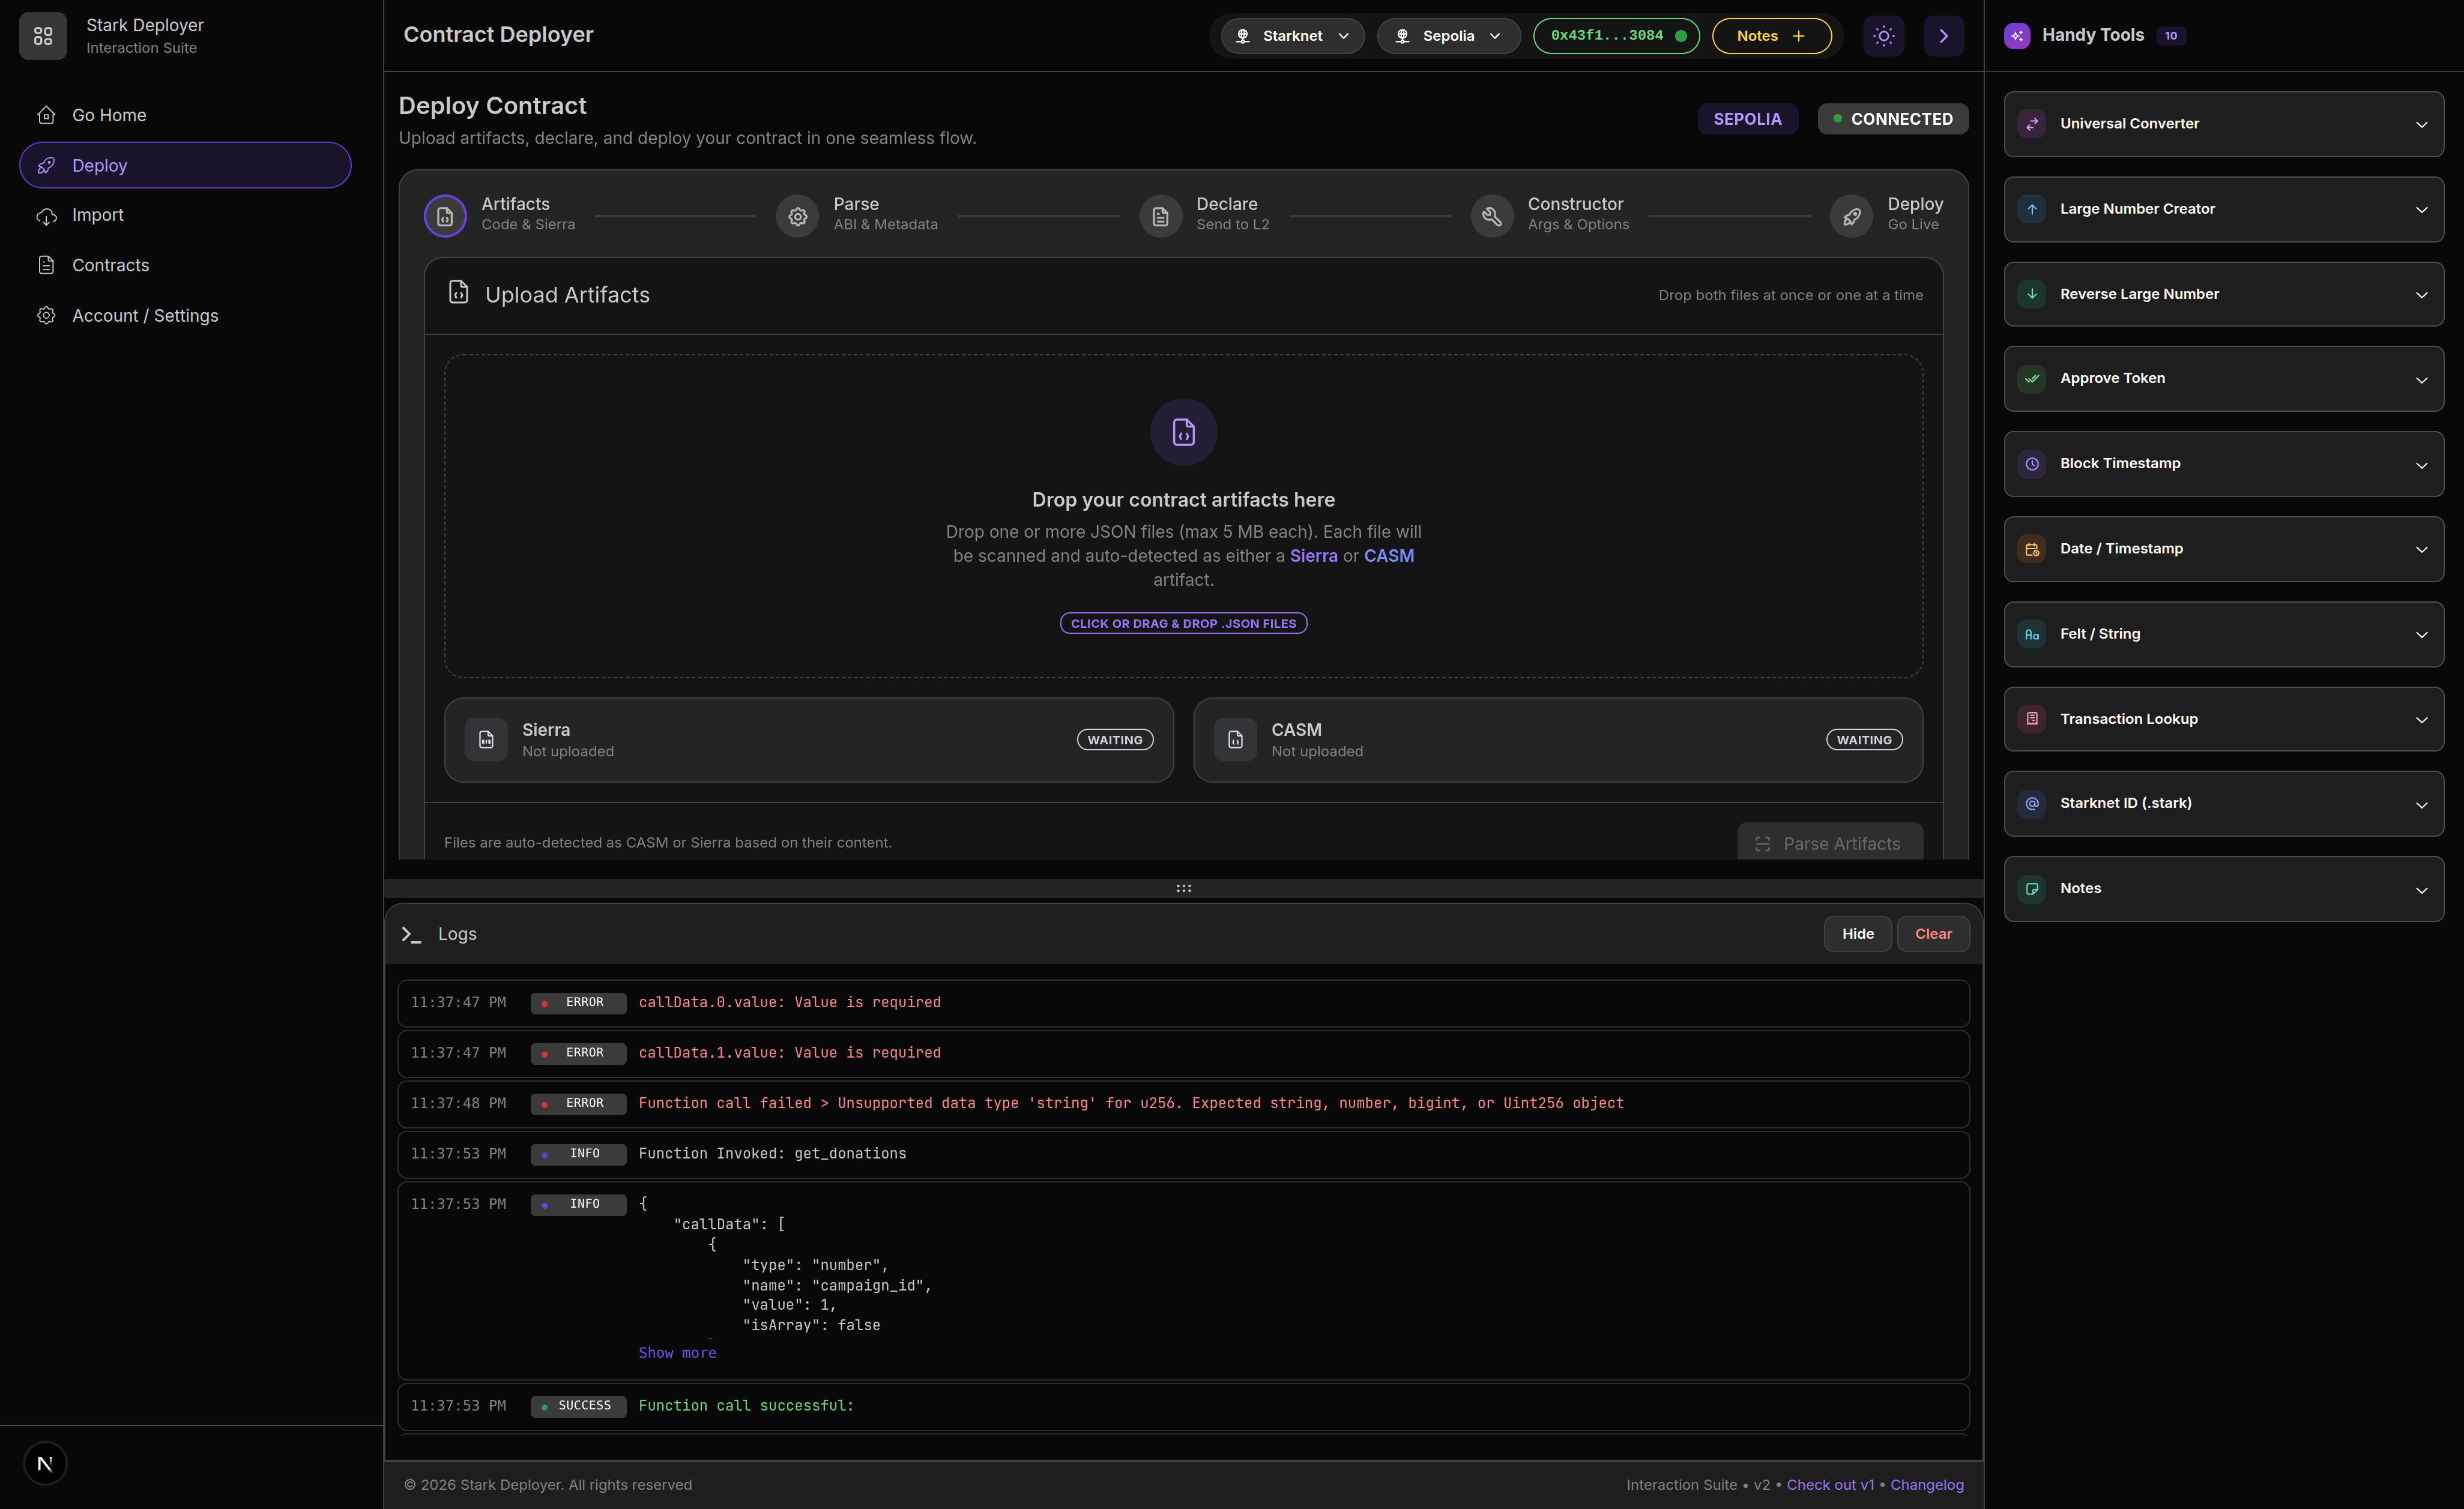Click the N avatar at sidebar bottom
Viewport: 2464px width, 1509px height.
pos(45,1464)
